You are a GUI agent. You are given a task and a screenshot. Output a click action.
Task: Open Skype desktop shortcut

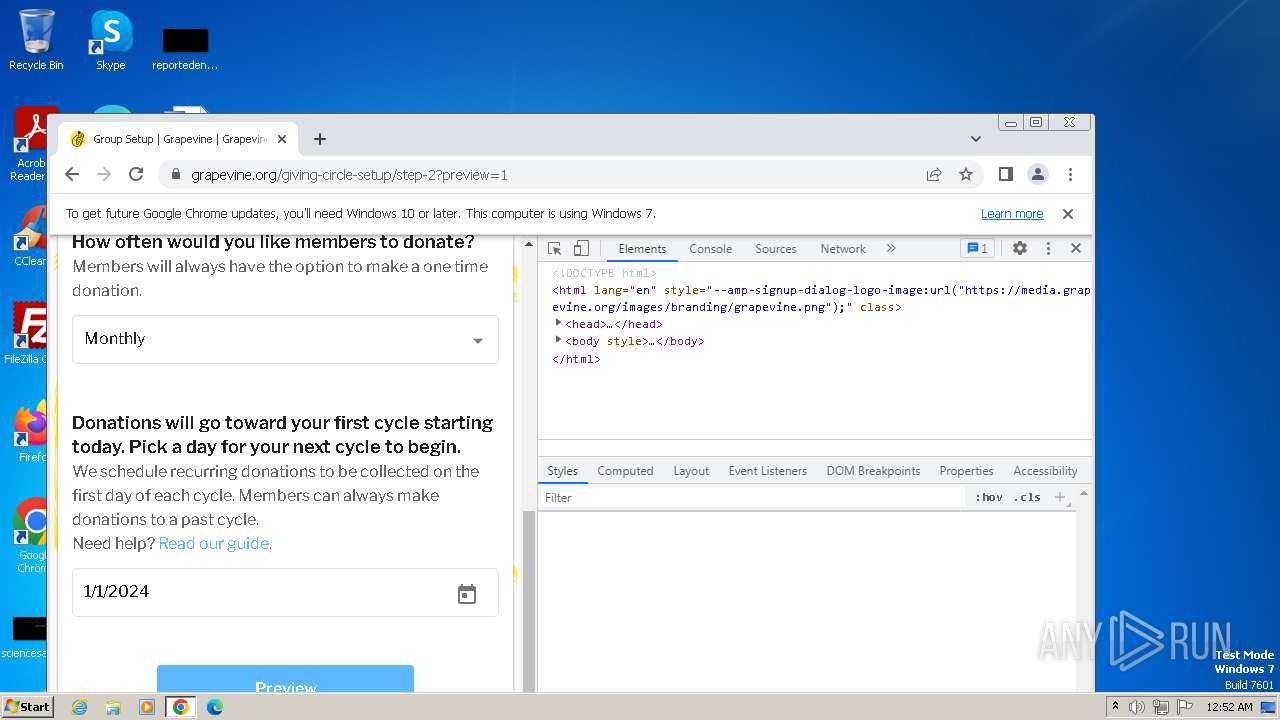(111, 40)
